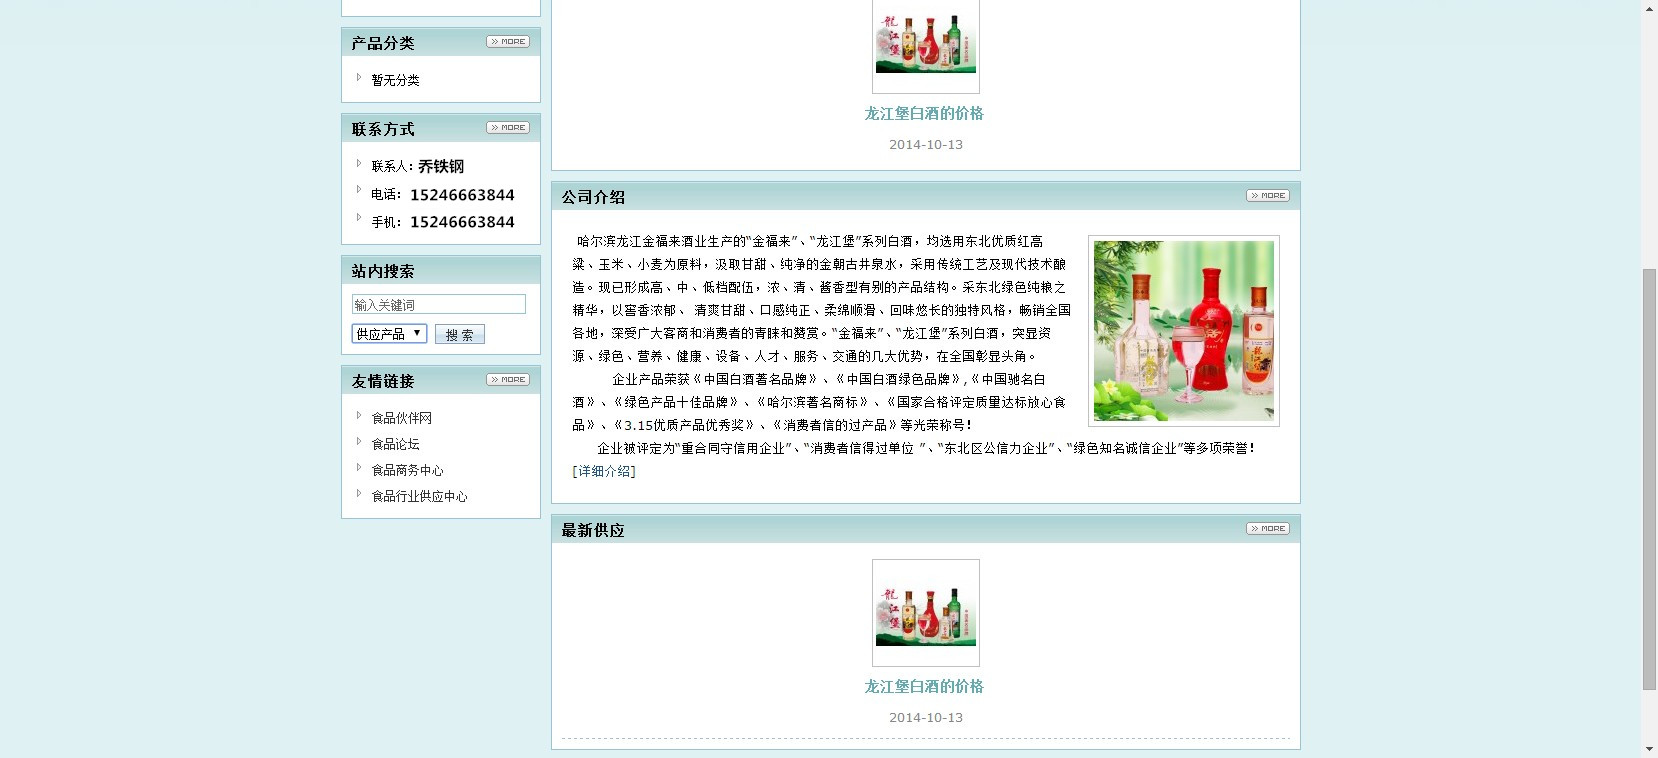
Task: Open MORE in the 产品分类 panel header
Action: (x=508, y=42)
